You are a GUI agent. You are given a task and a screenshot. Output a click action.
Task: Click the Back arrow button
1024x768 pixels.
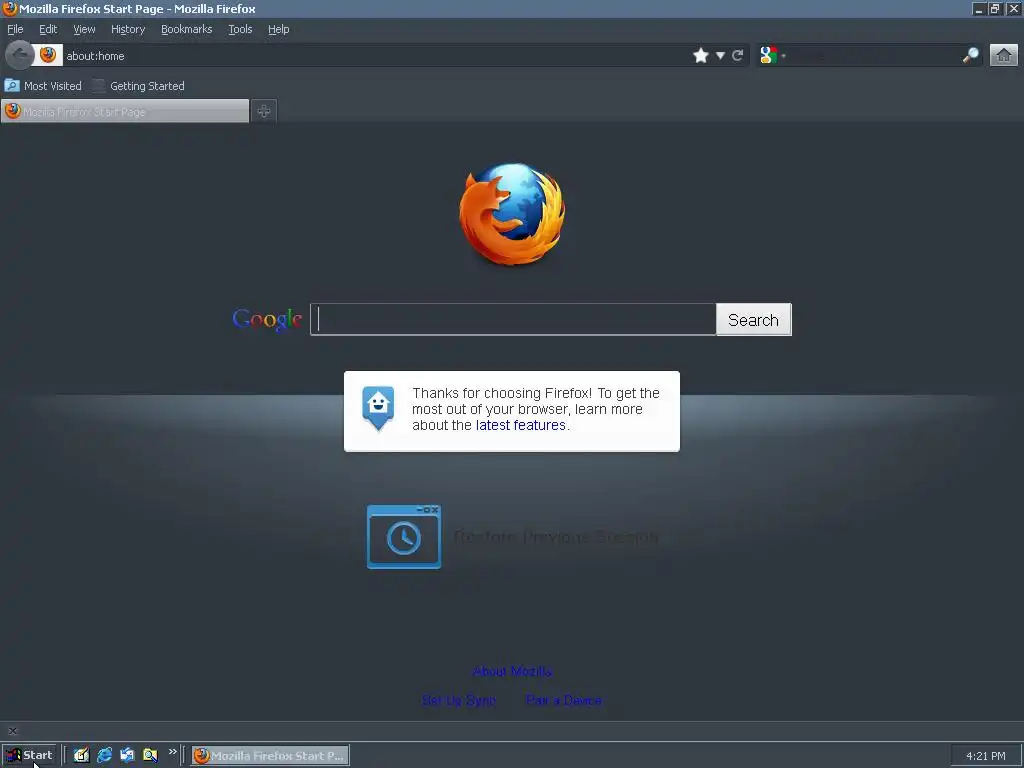[20, 56]
